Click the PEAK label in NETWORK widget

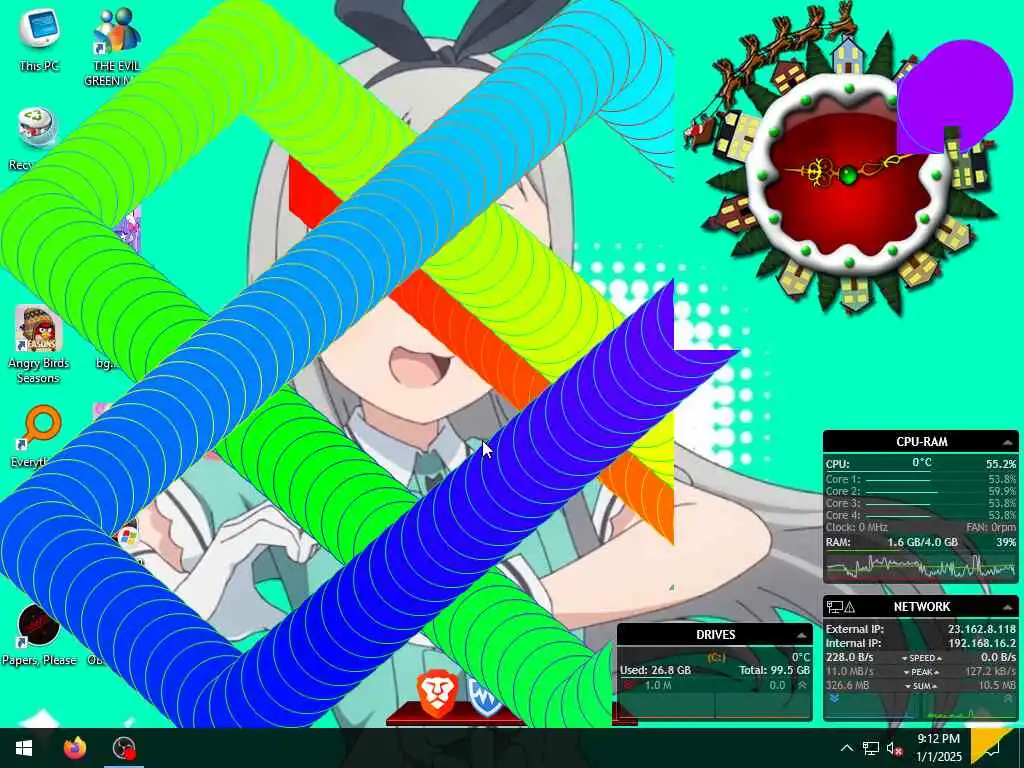pos(921,672)
